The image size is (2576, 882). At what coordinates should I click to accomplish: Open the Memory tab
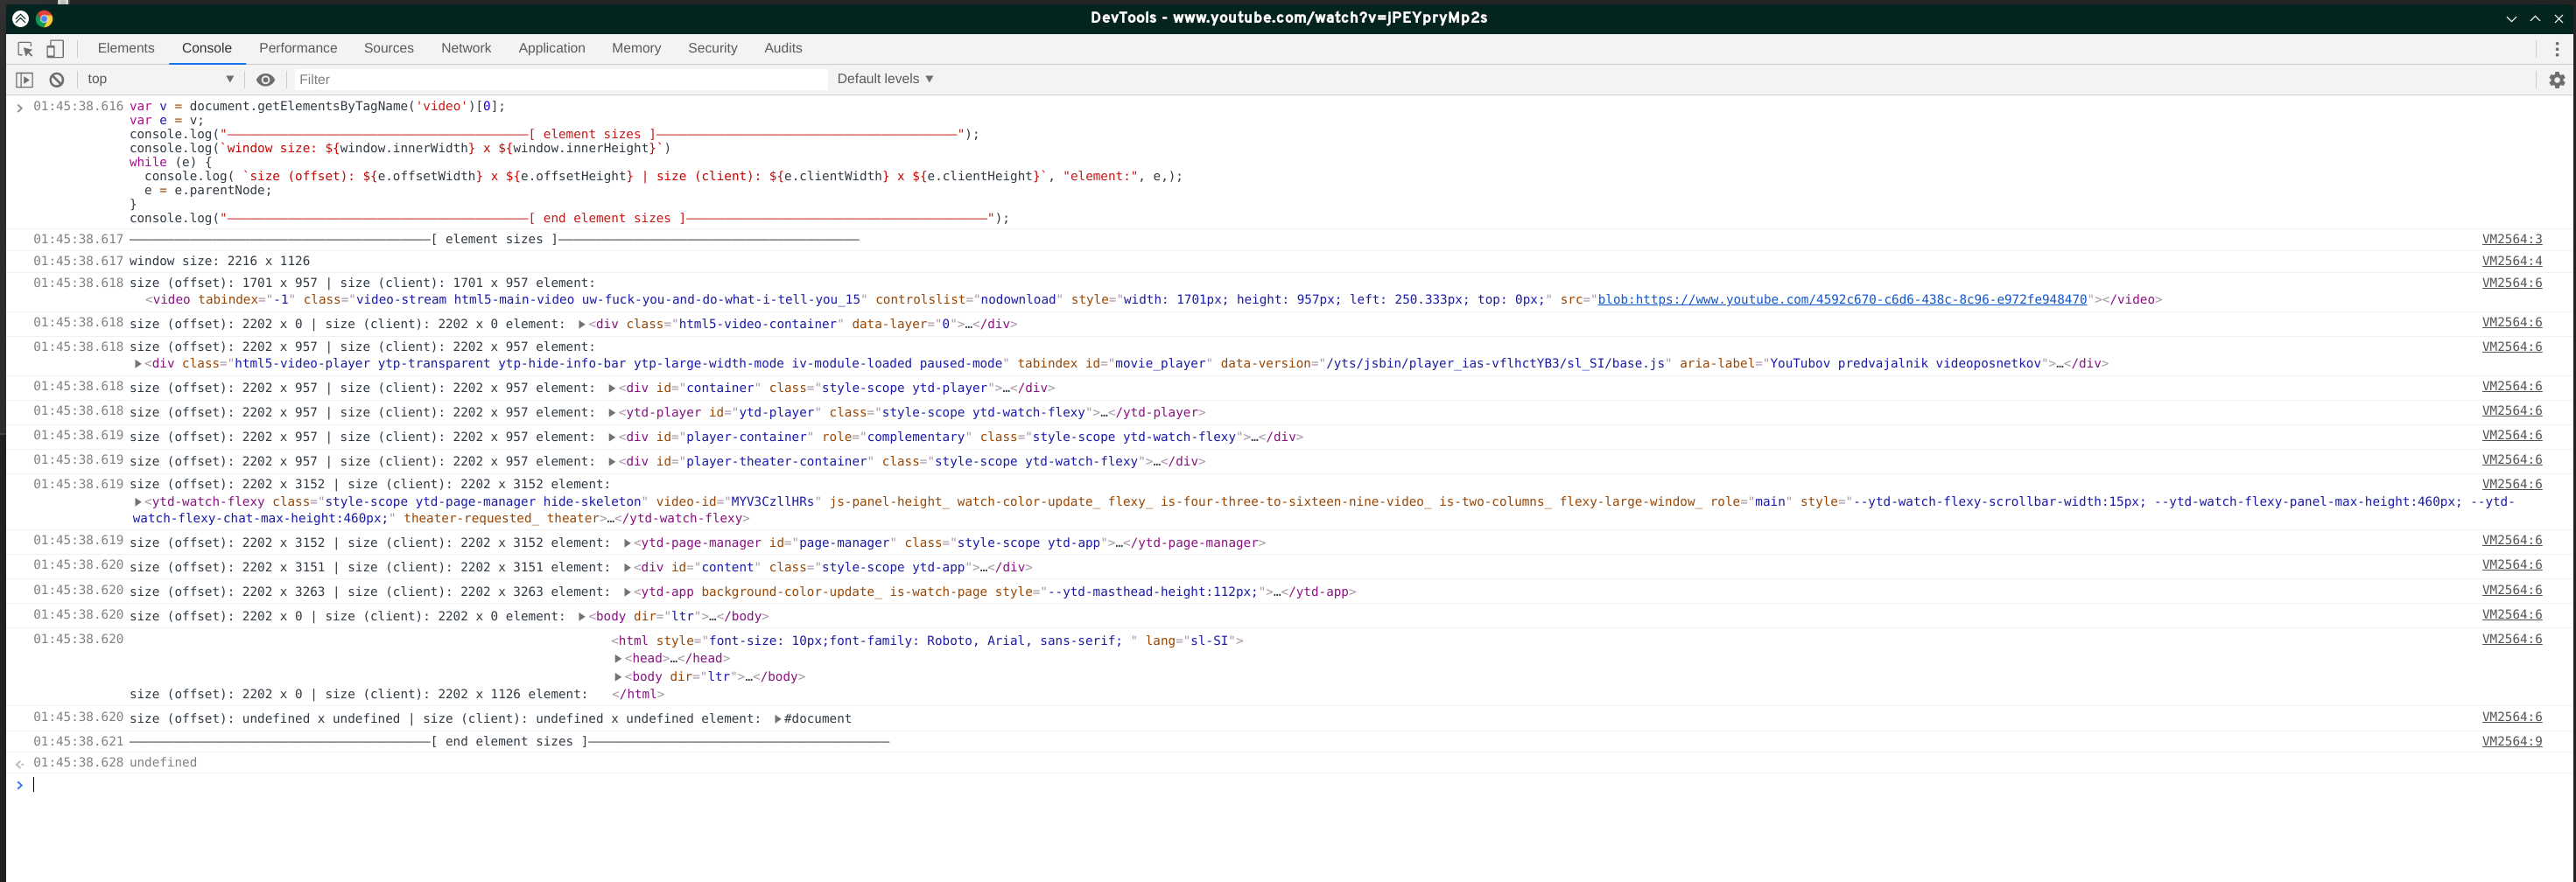(636, 48)
